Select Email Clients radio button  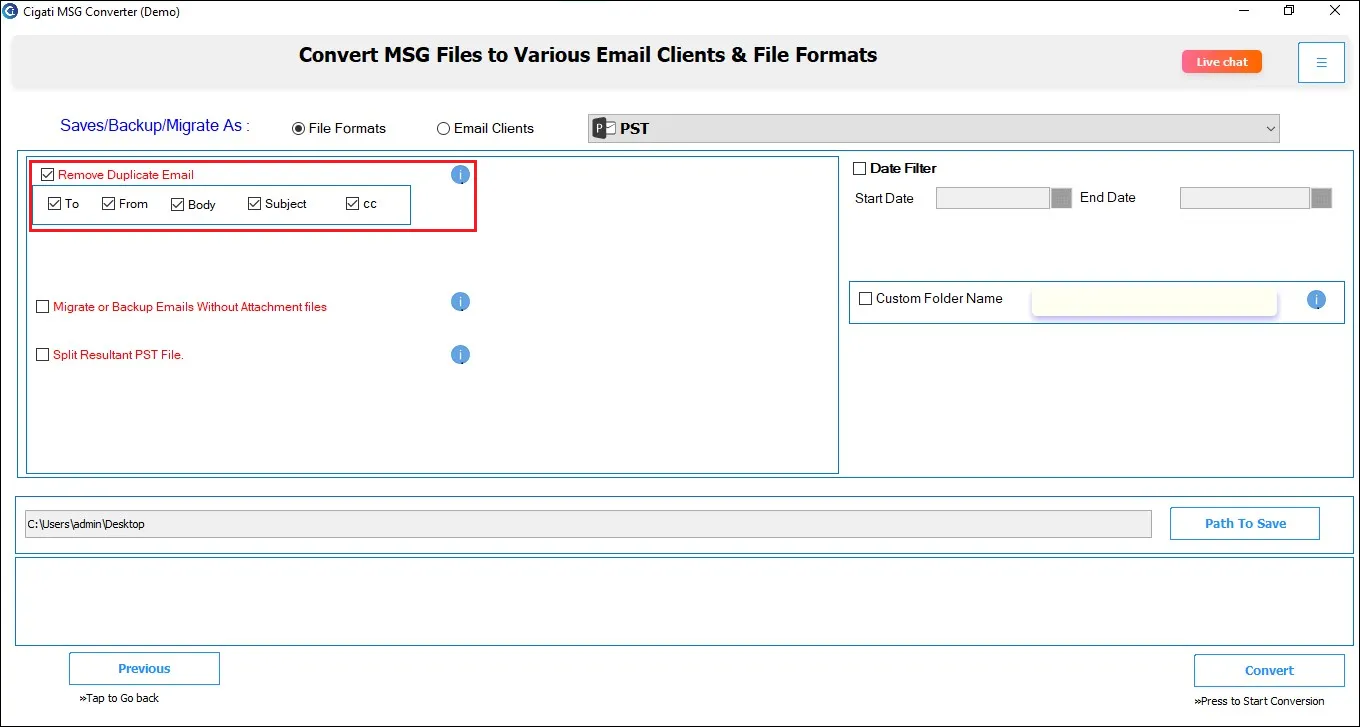(443, 129)
